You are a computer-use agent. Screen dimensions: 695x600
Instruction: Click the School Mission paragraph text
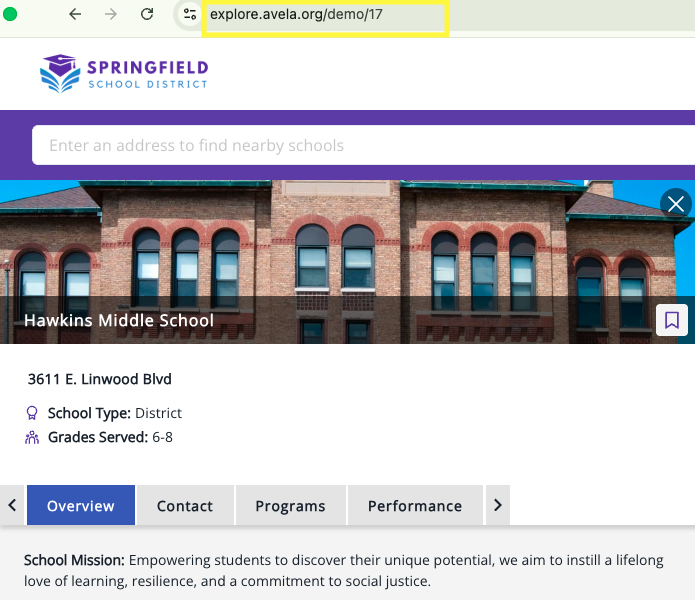coord(344,570)
